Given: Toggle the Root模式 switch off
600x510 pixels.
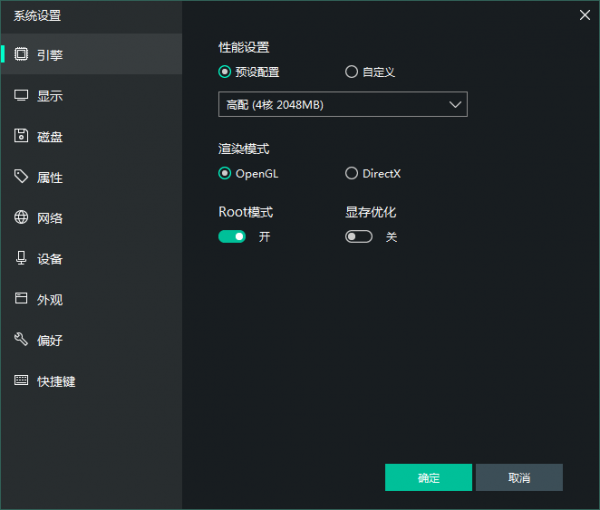Looking at the screenshot, I should pos(232,236).
